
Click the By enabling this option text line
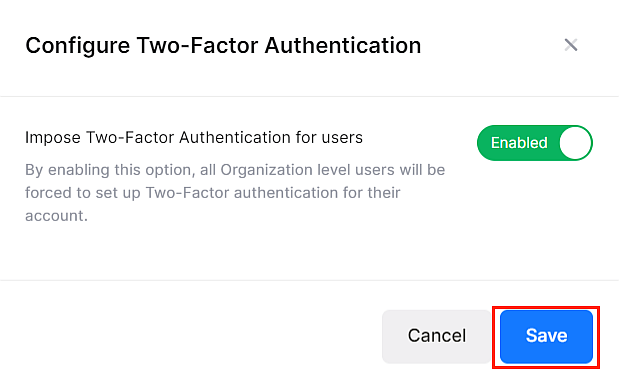pos(235,170)
